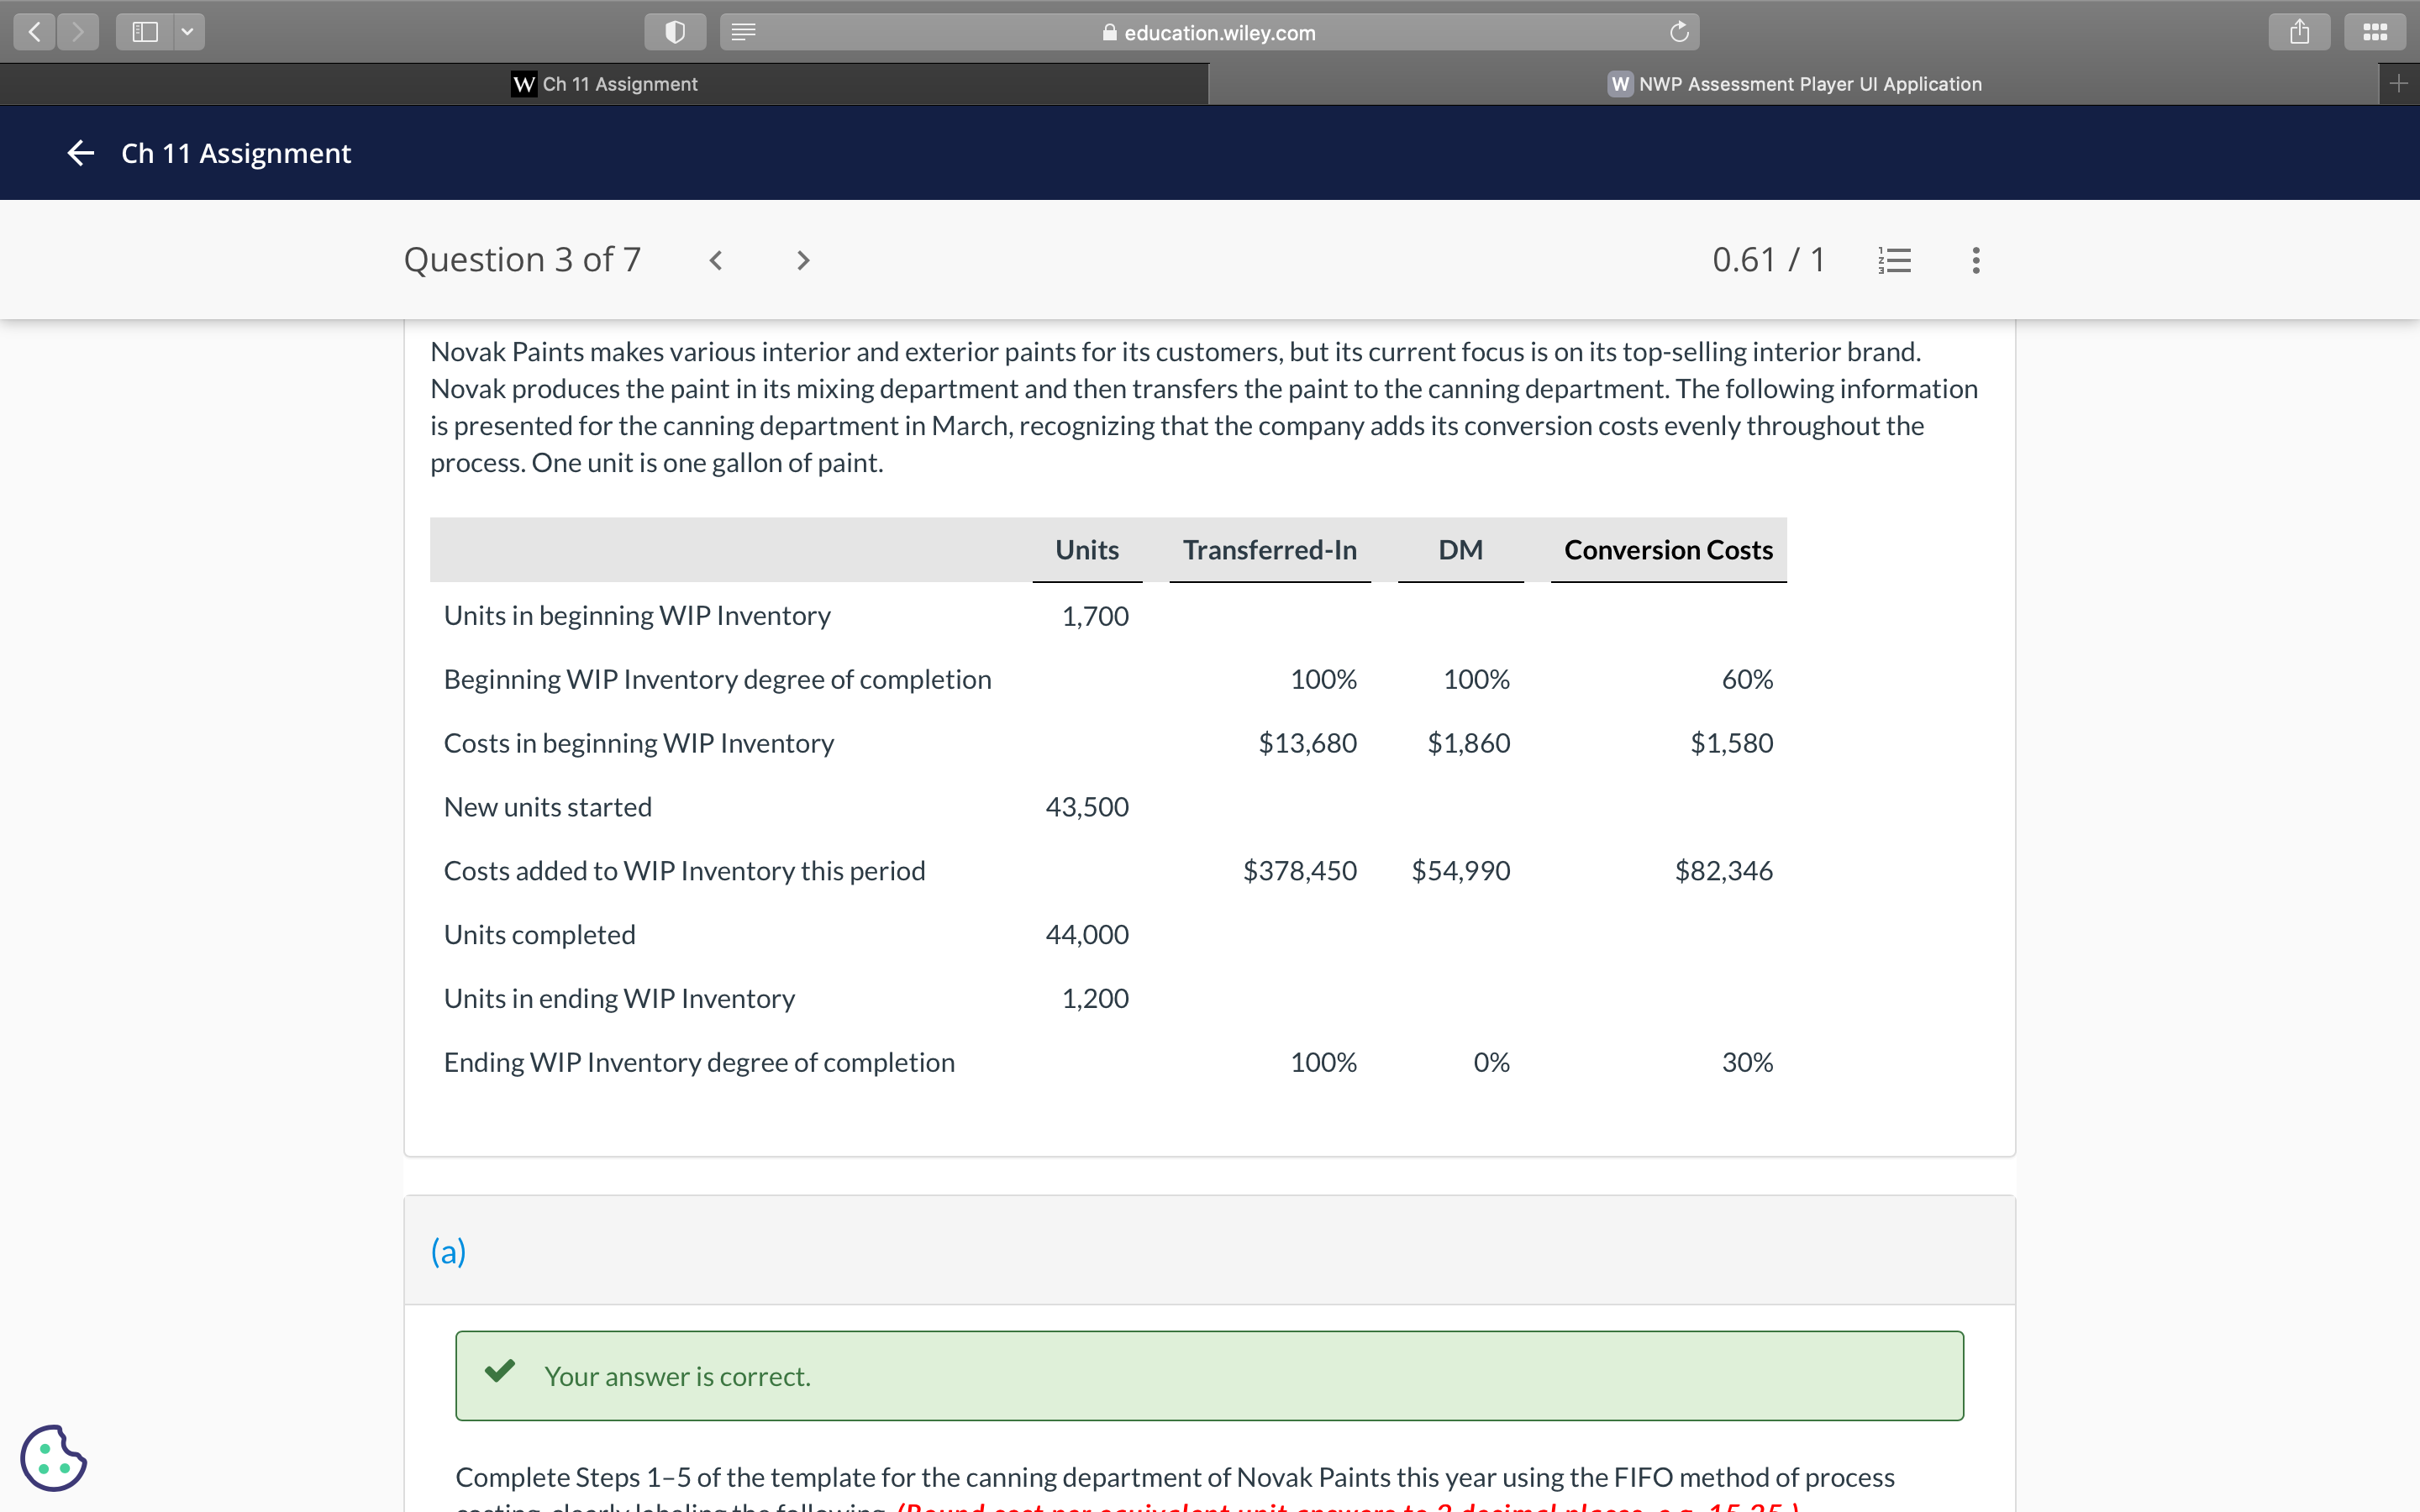
Task: Open the tab overview grid icon
Action: (x=2376, y=31)
